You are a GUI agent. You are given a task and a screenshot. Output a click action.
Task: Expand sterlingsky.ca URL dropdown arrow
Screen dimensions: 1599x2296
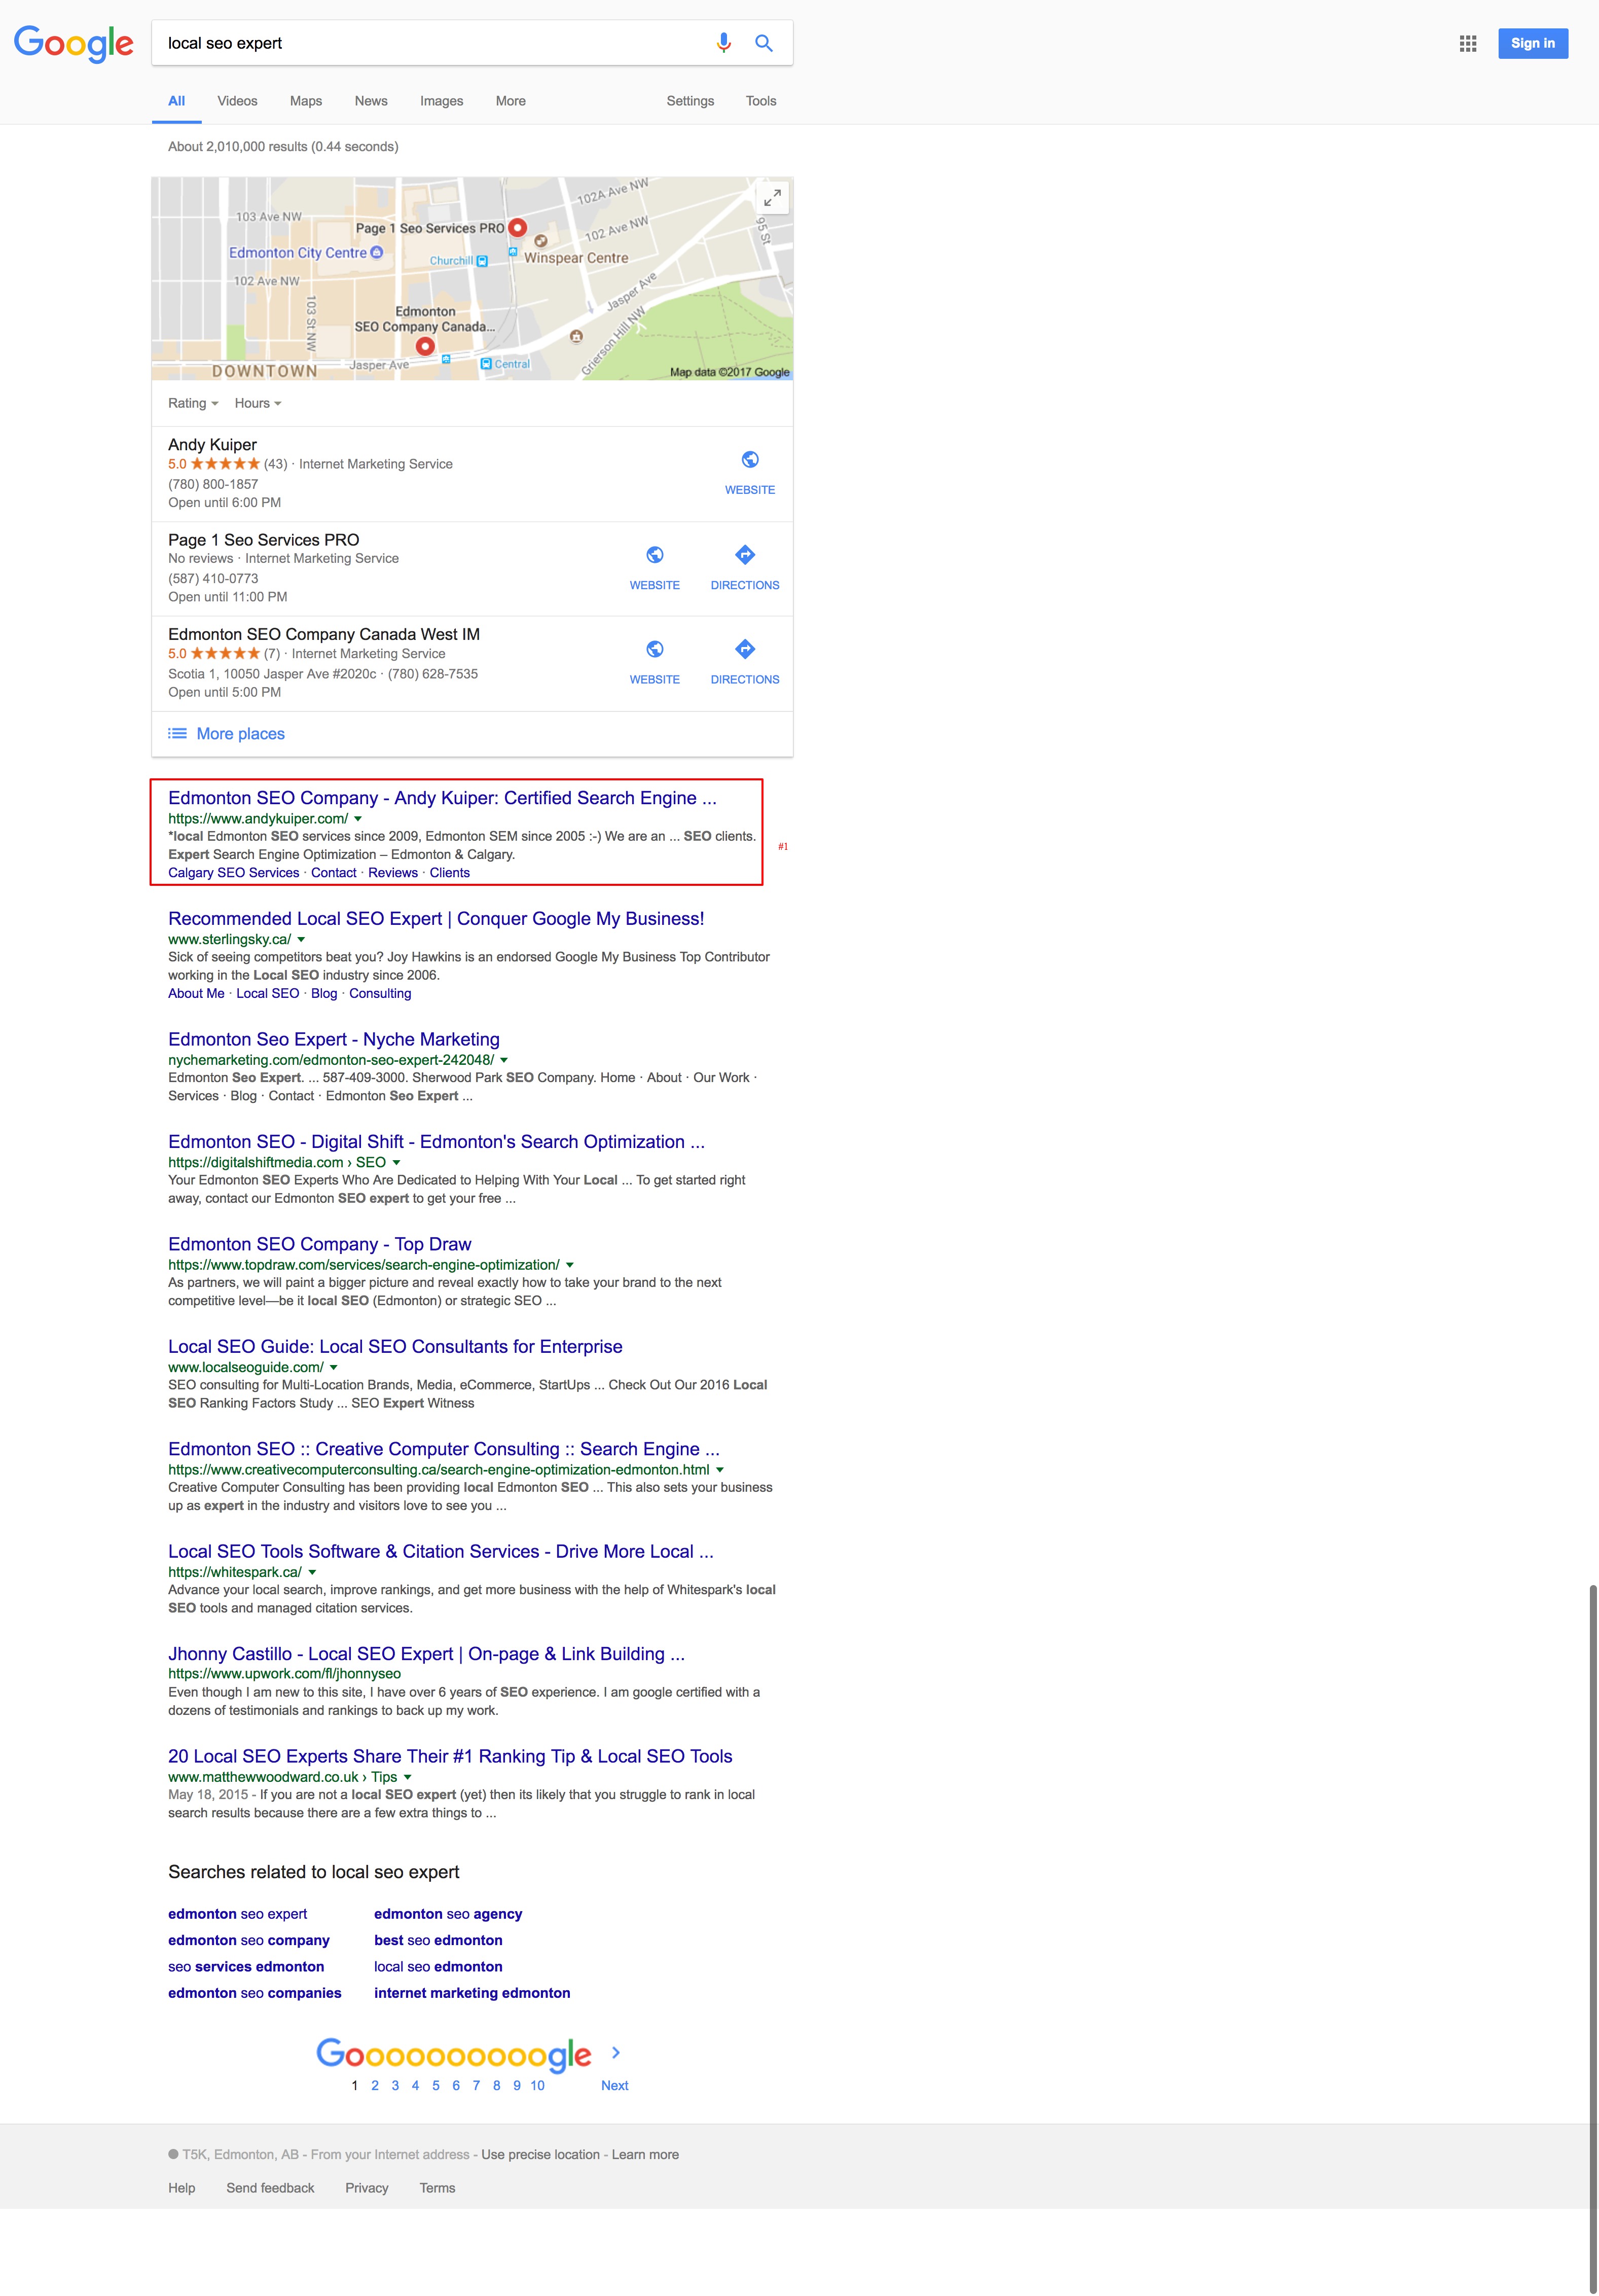click(301, 940)
